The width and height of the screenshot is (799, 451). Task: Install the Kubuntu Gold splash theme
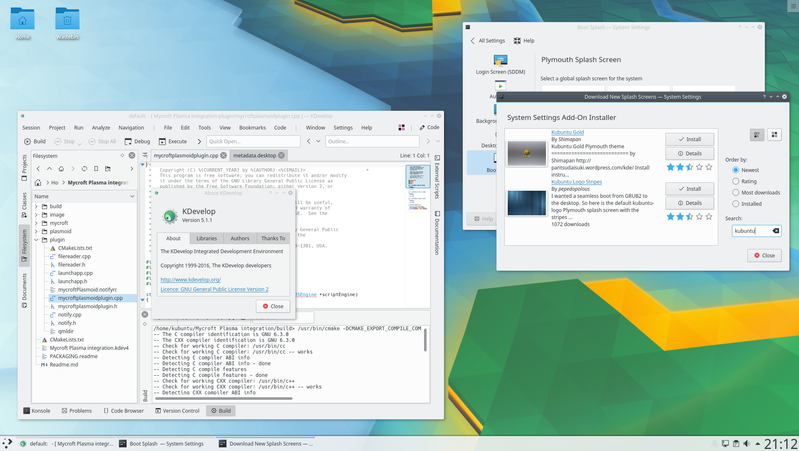click(x=689, y=139)
